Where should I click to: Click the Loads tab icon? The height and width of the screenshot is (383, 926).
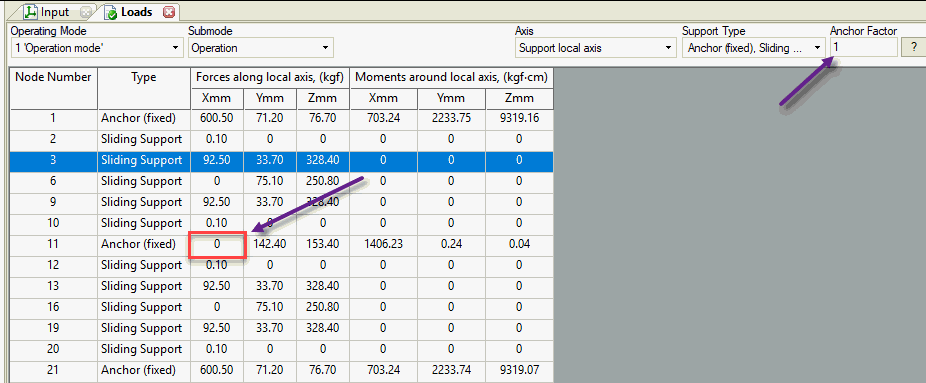[111, 12]
